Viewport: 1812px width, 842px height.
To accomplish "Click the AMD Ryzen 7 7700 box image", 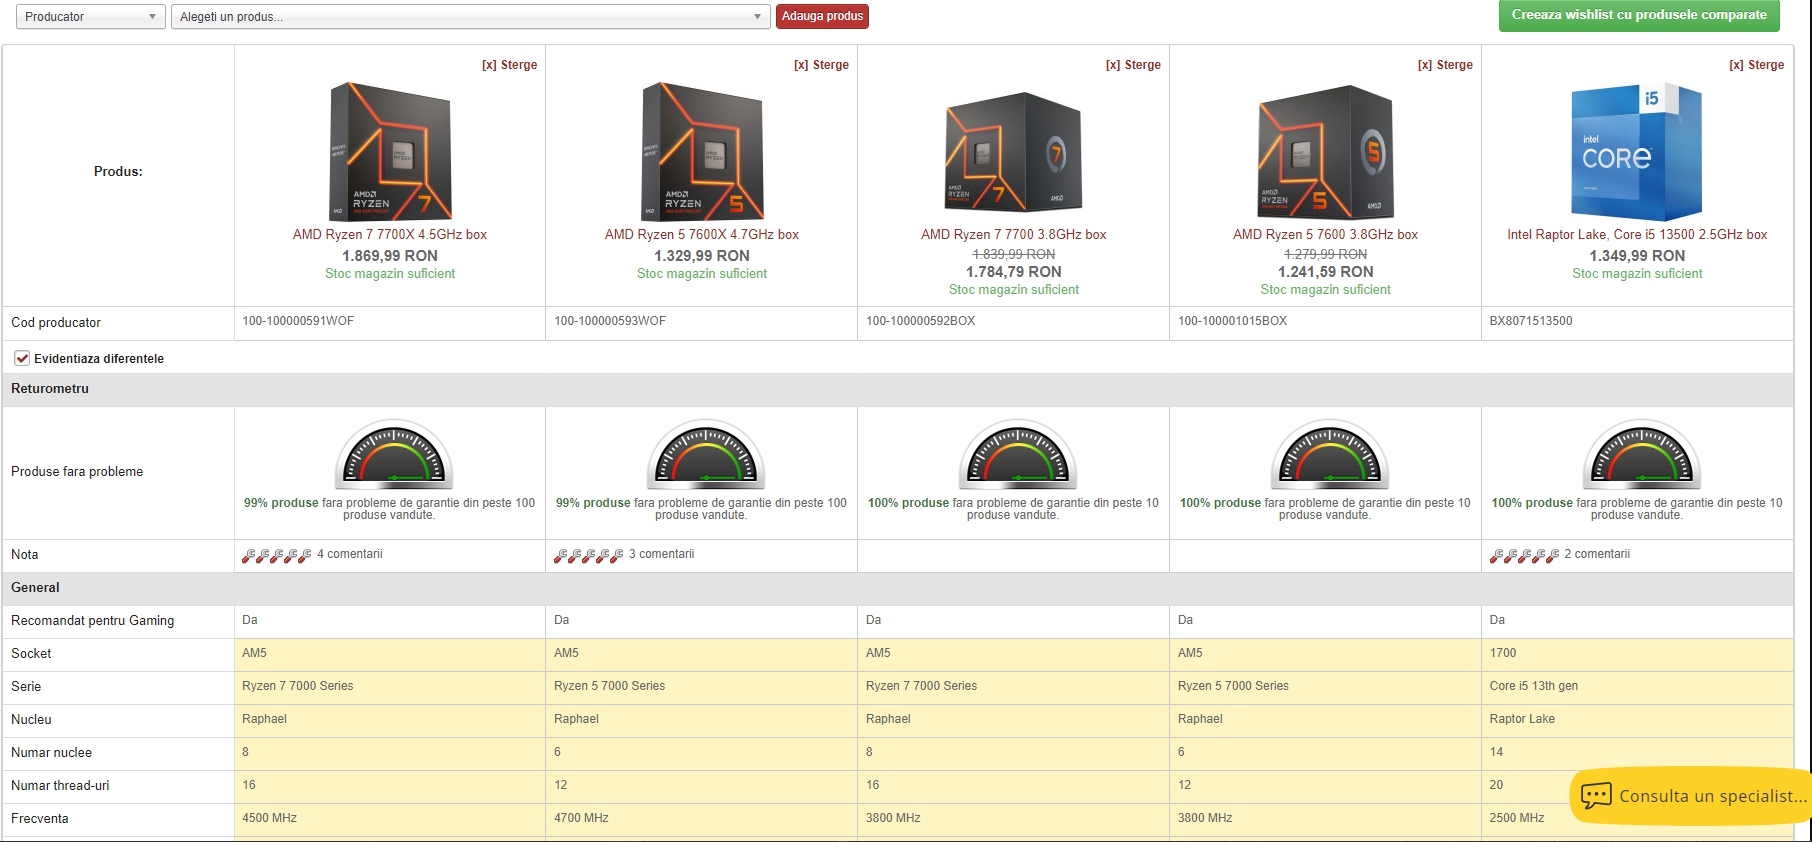I will [x=1014, y=151].
